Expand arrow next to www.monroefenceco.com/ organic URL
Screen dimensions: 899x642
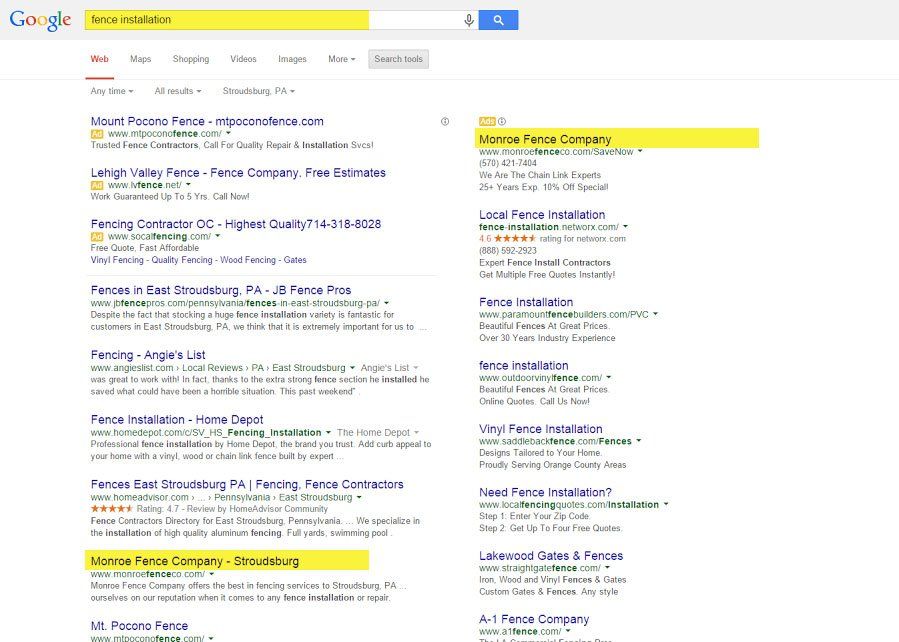(x=212, y=574)
